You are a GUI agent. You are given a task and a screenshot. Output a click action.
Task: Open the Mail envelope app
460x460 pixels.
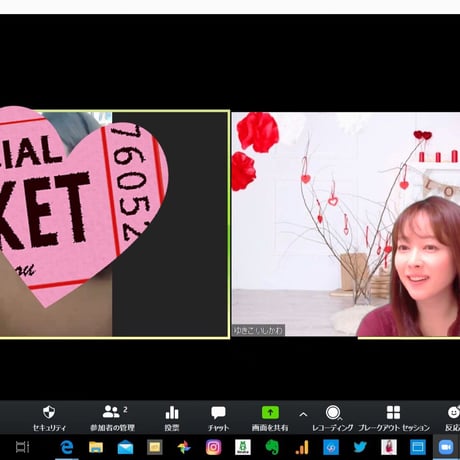pyautogui.click(x=125, y=447)
